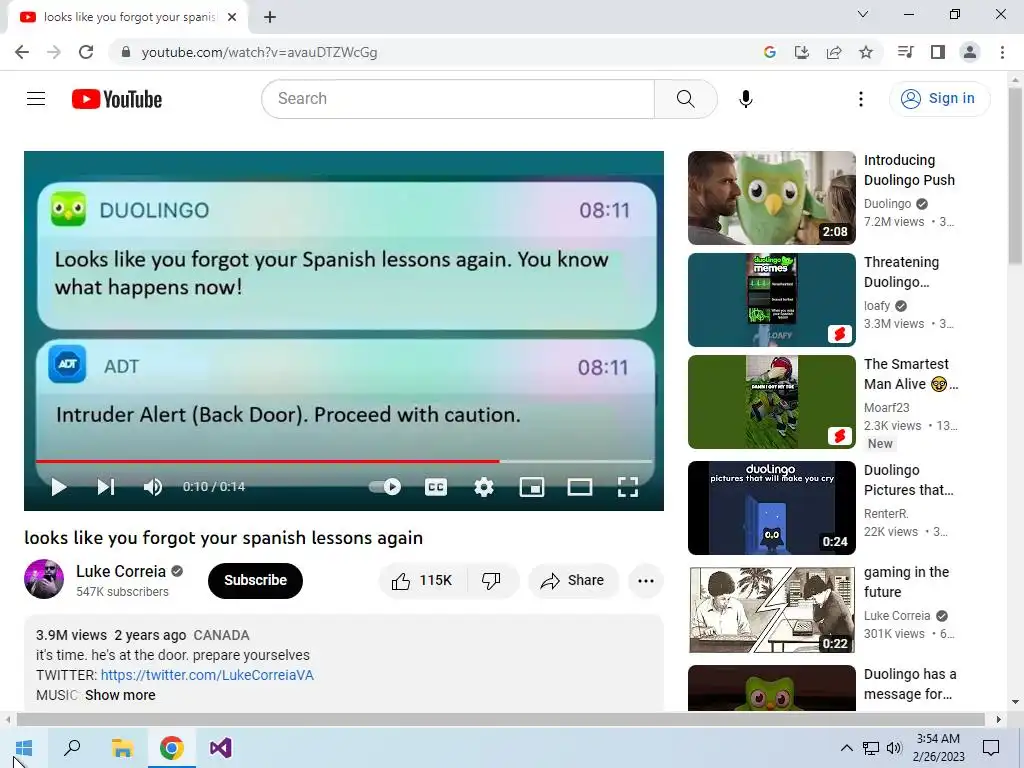1024x768 pixels.
Task: Like the video with 115K likes
Action: [423, 581]
